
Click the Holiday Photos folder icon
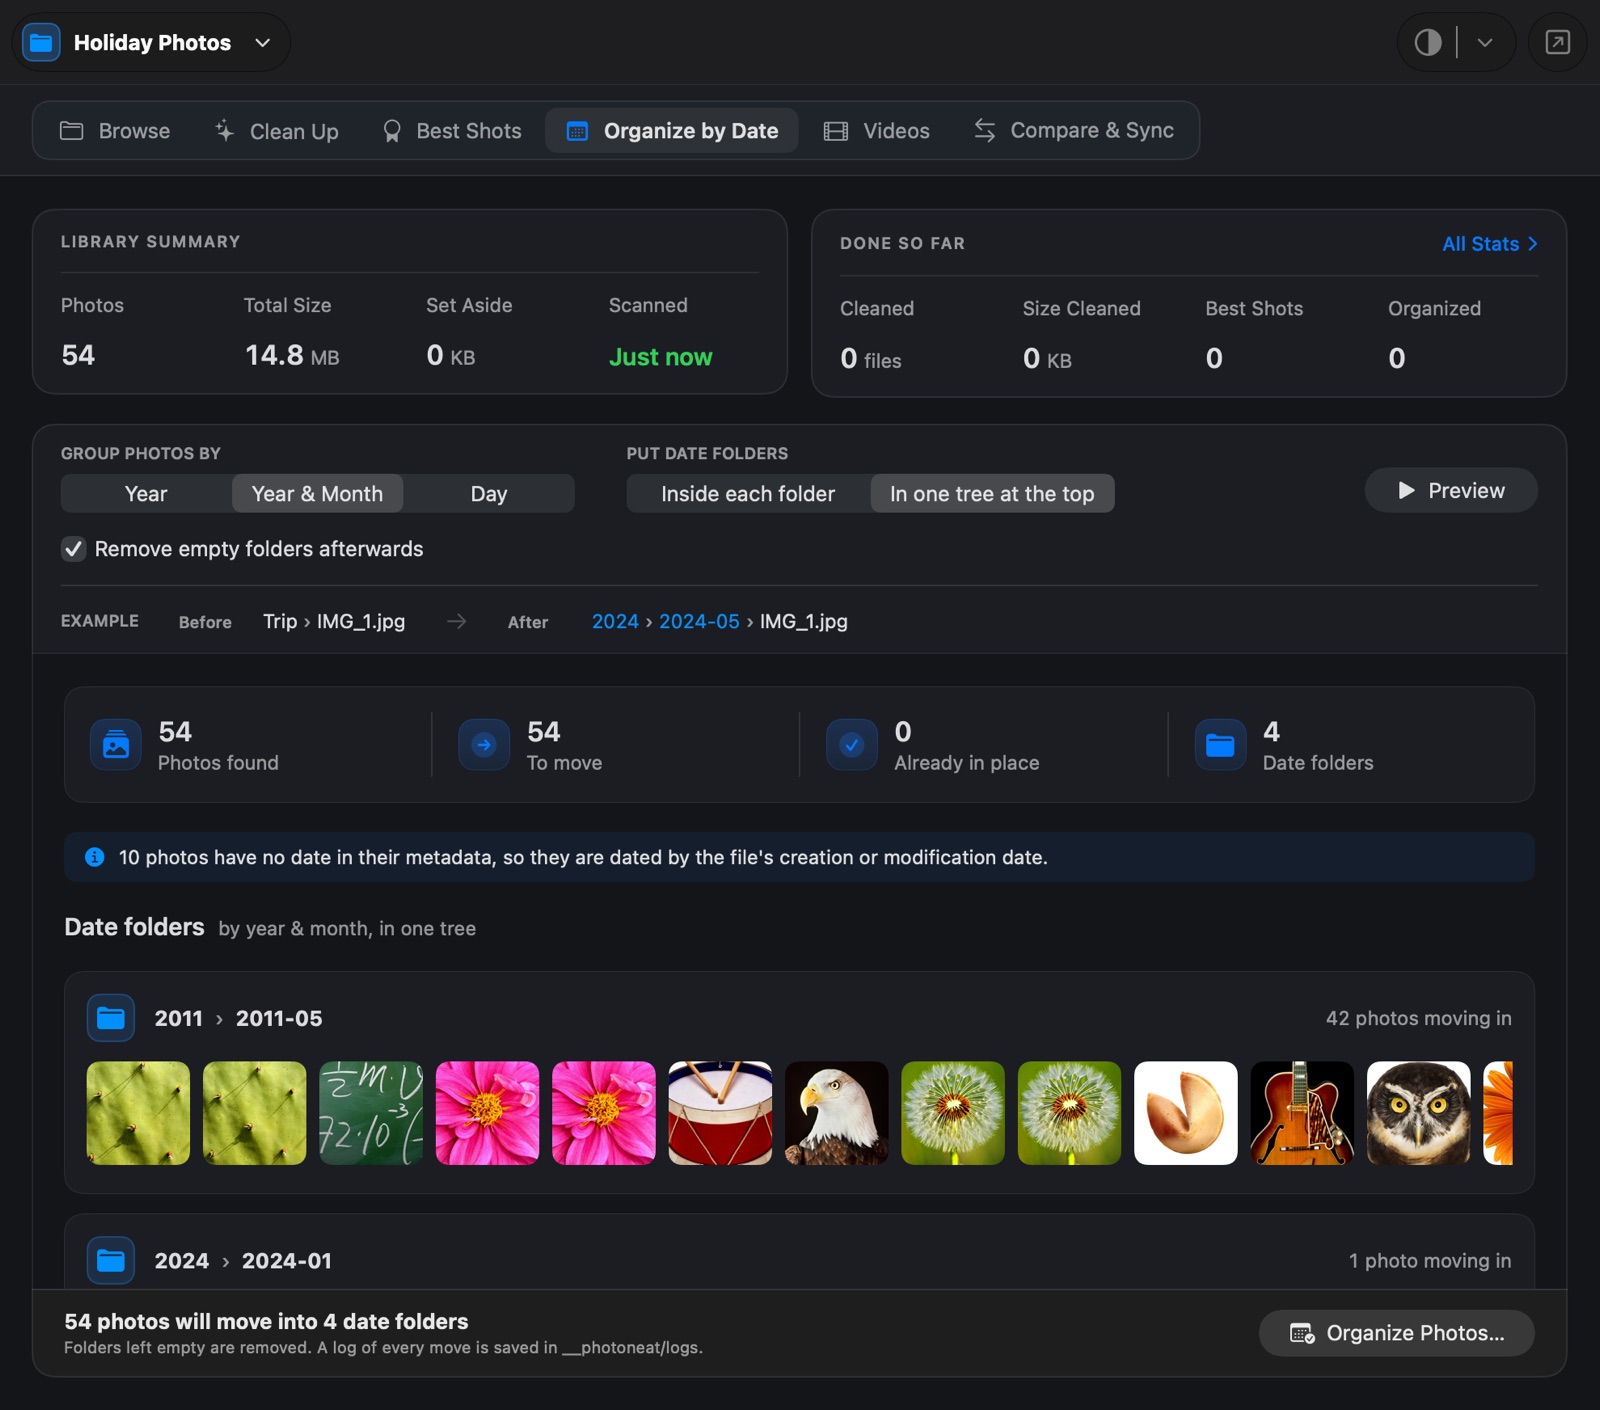coord(41,42)
